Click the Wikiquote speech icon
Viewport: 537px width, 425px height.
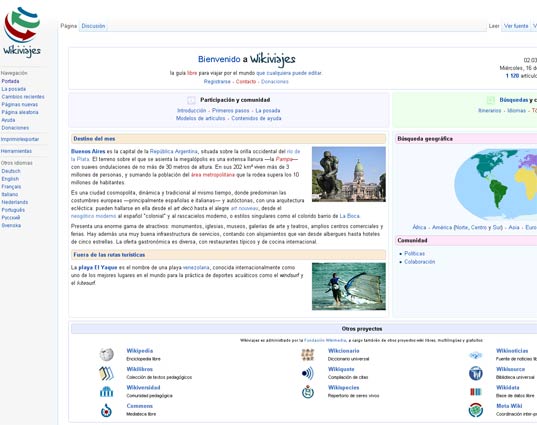click(308, 373)
